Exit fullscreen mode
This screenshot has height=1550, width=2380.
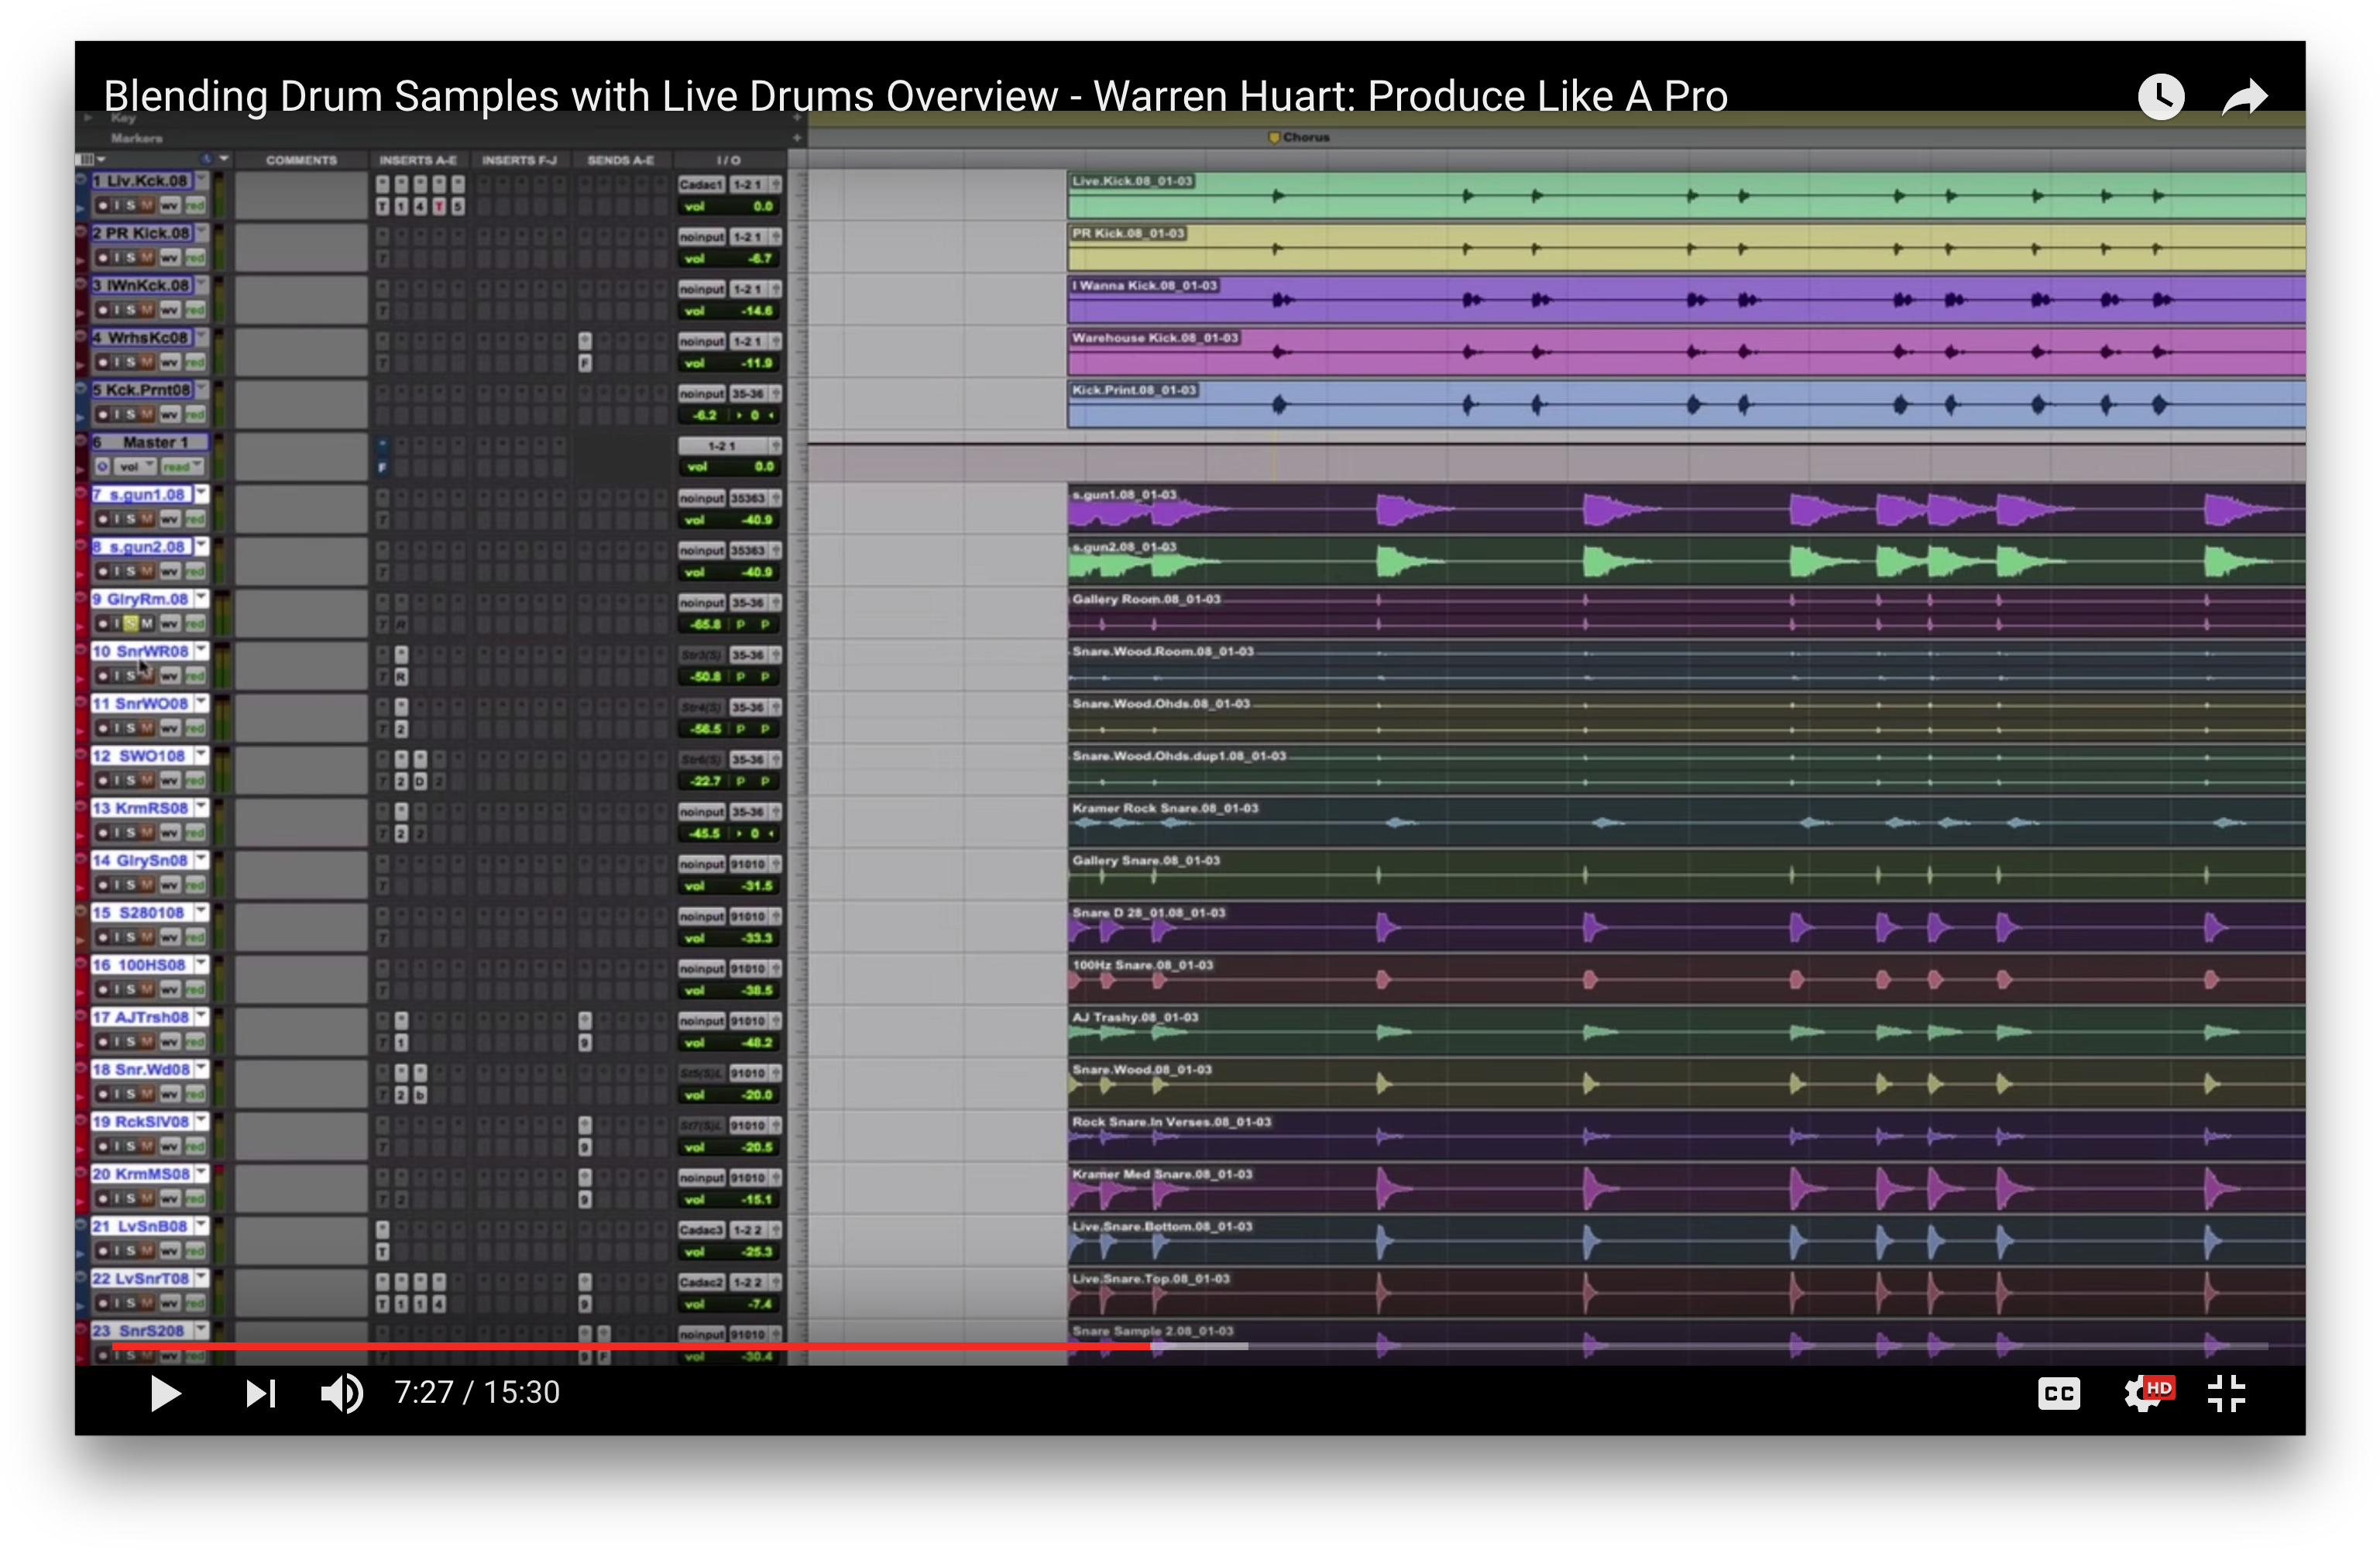2226,1393
